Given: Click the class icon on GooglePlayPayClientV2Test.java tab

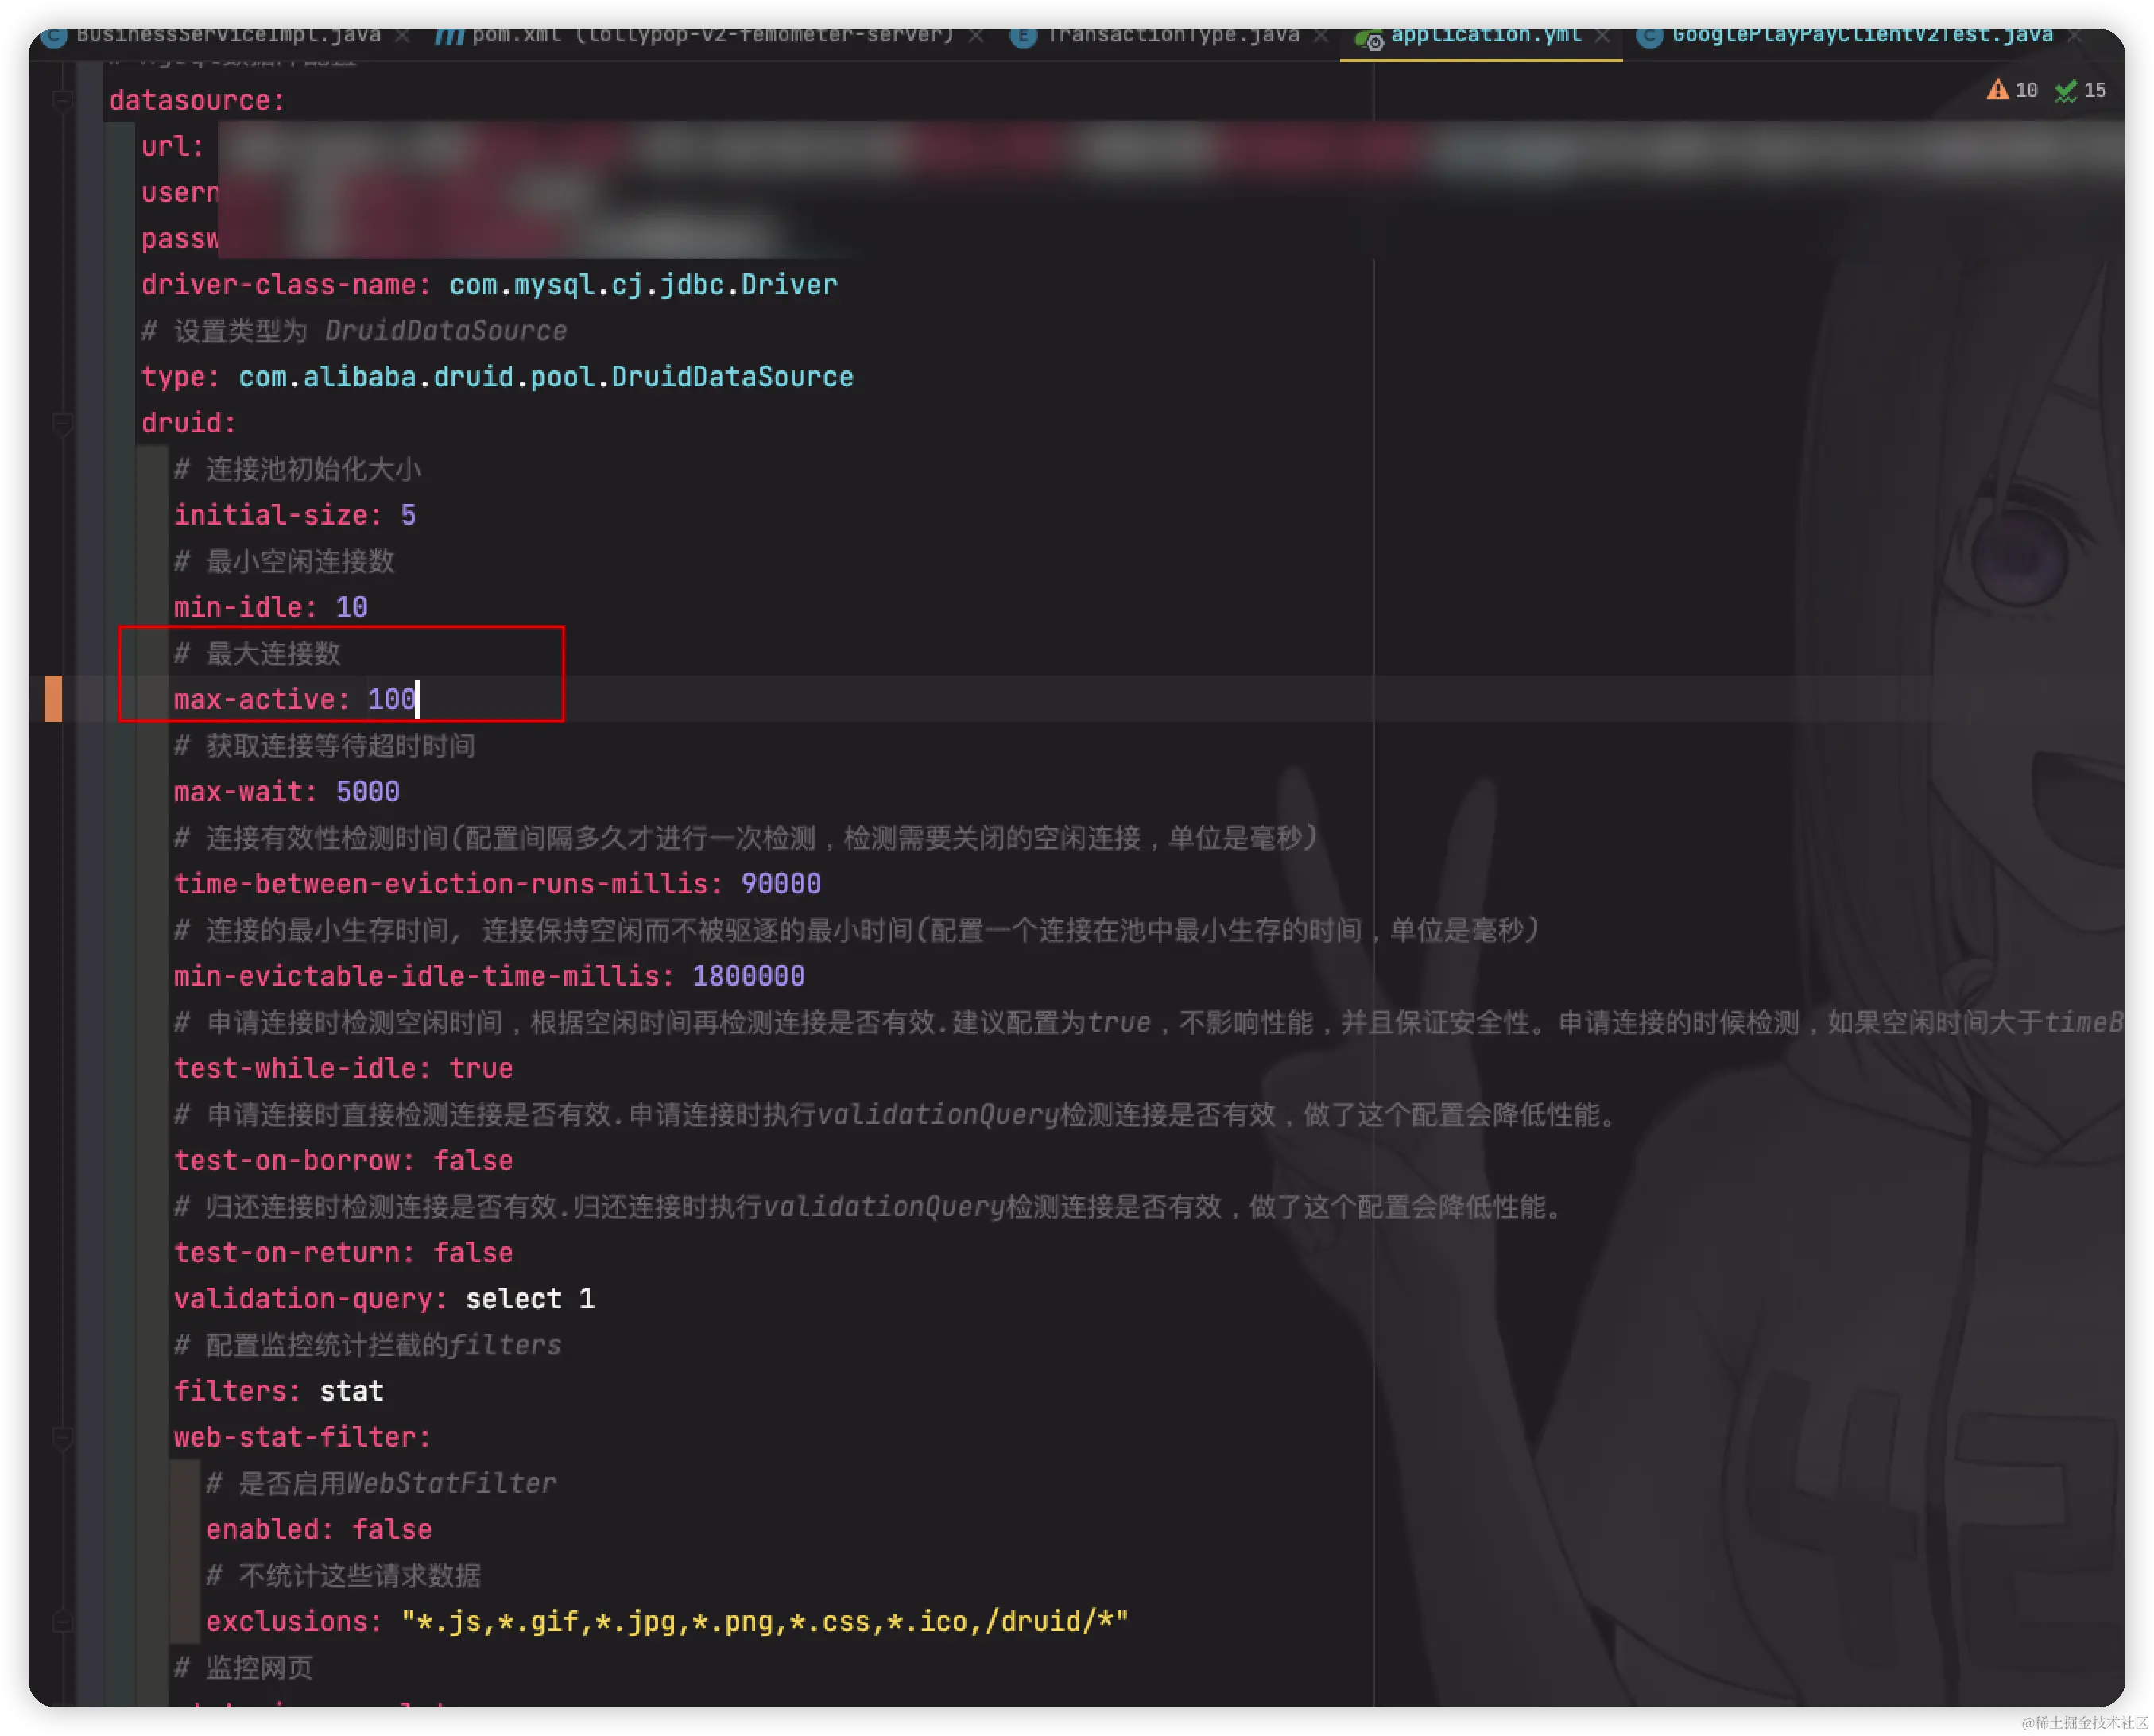Looking at the screenshot, I should point(1649,37).
